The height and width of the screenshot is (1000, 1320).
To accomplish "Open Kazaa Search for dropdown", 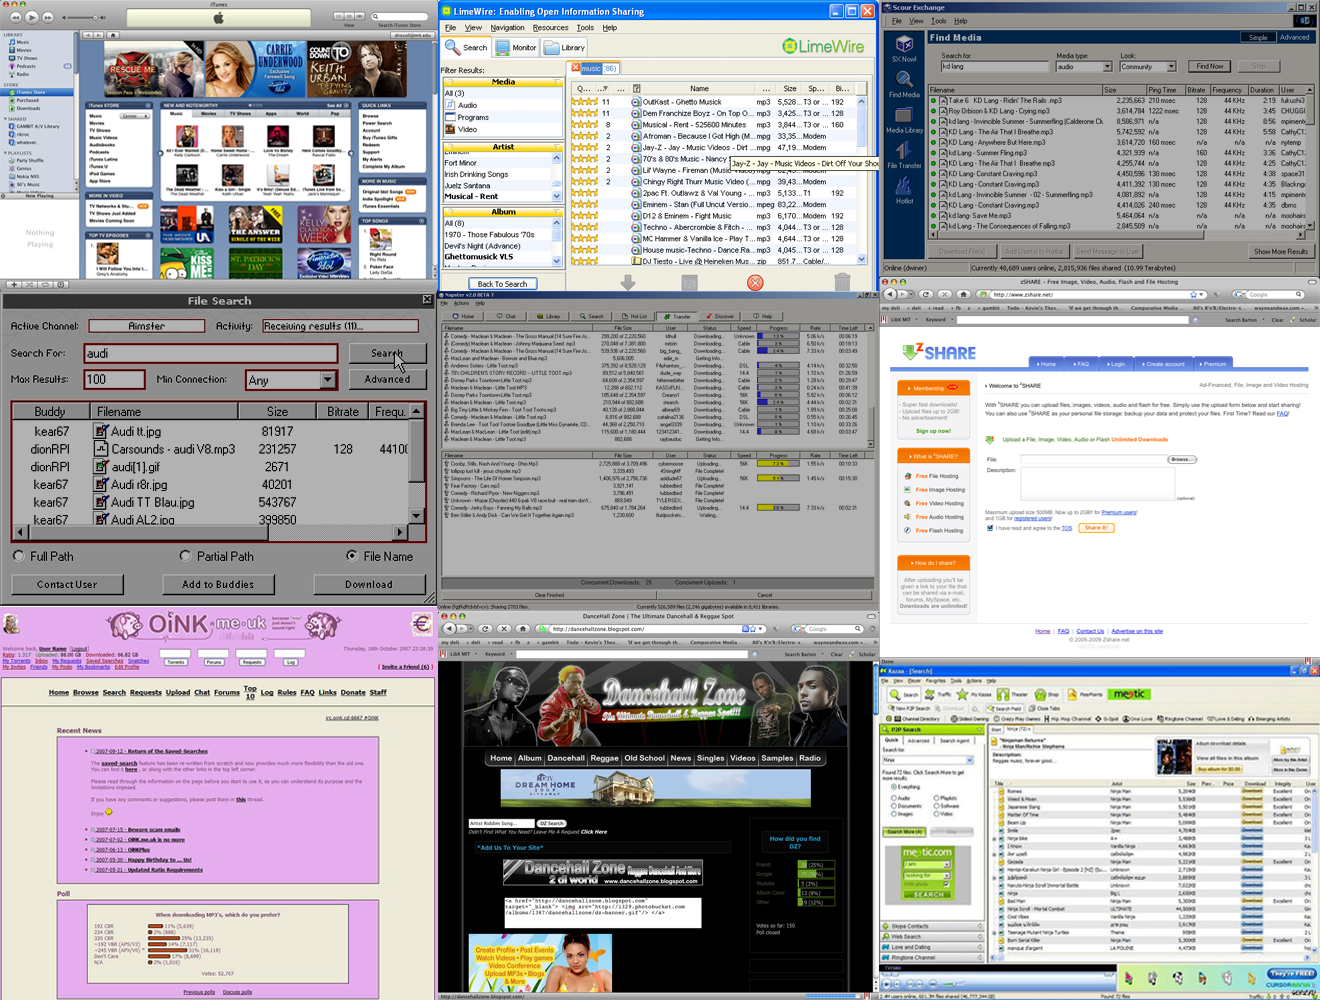I will (x=969, y=760).
